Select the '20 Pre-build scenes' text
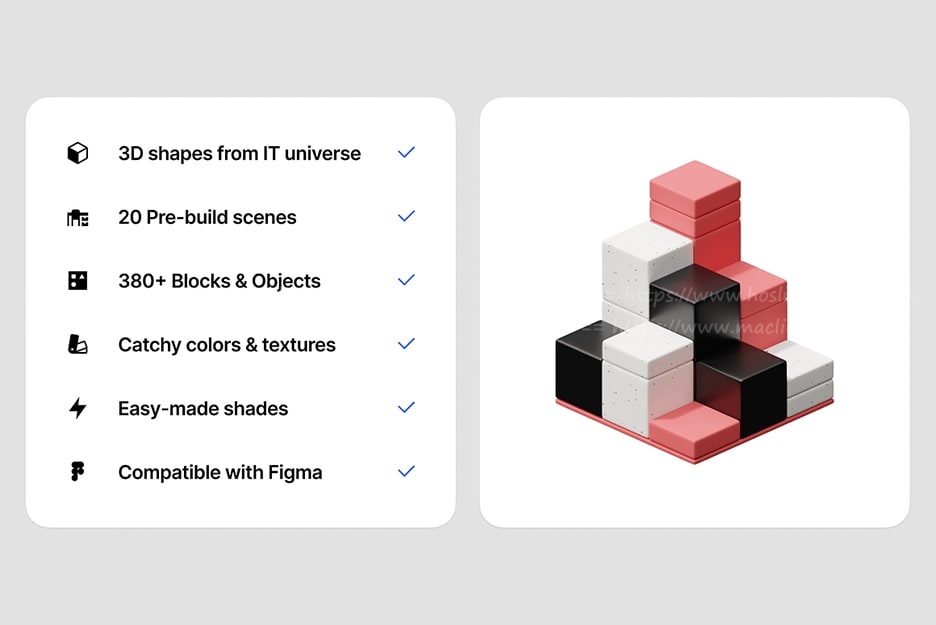Screen dimensions: 936x625 (207, 217)
